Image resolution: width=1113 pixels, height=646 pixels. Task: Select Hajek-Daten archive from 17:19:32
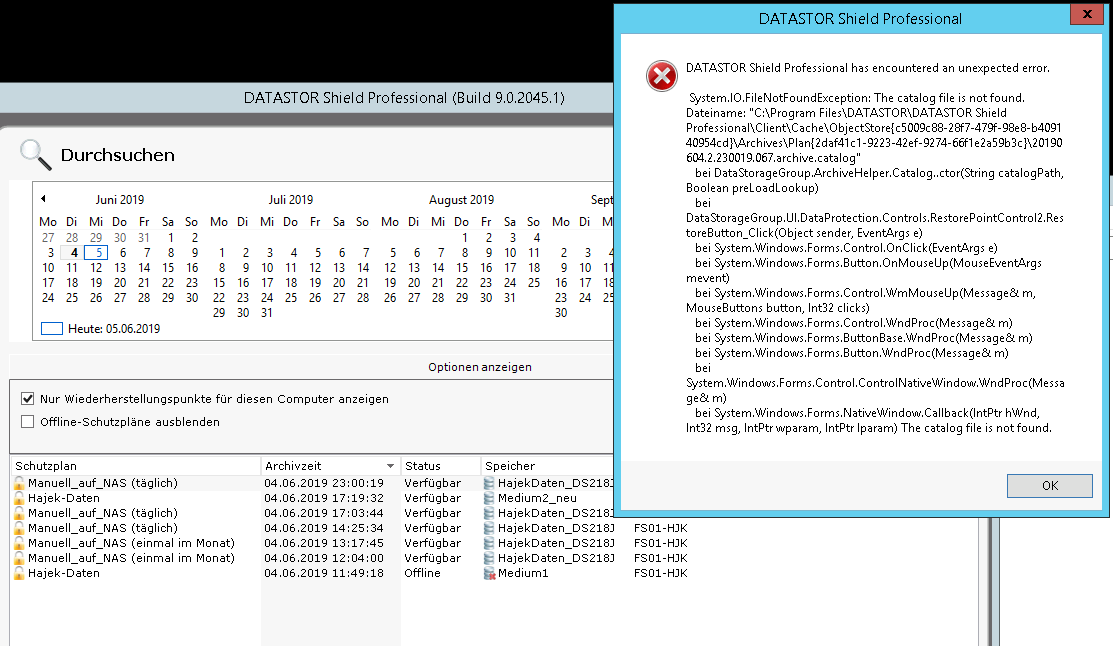click(x=64, y=498)
